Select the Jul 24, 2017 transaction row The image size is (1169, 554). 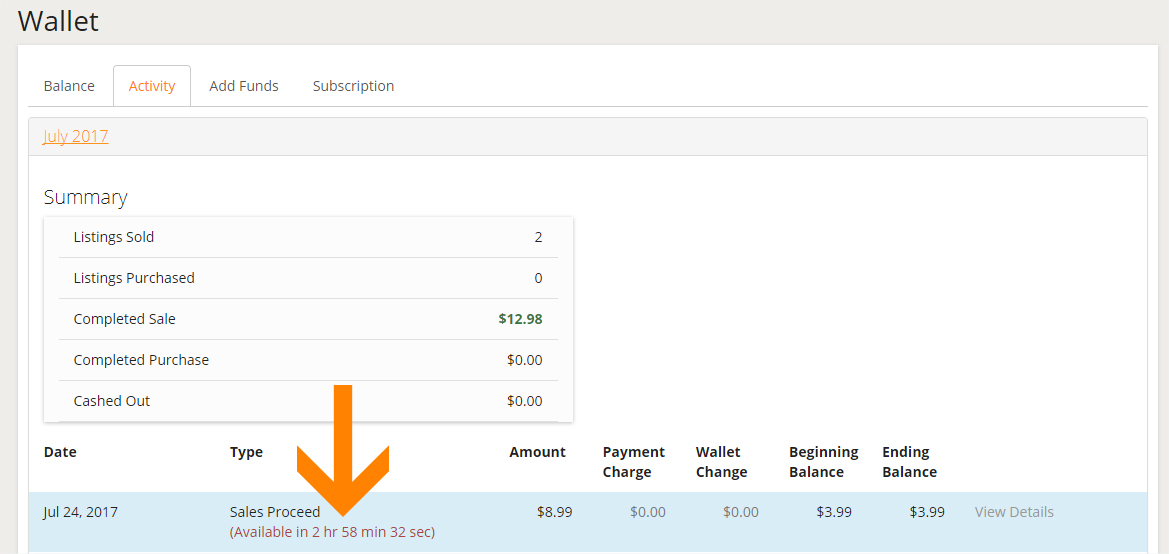[x=587, y=522]
